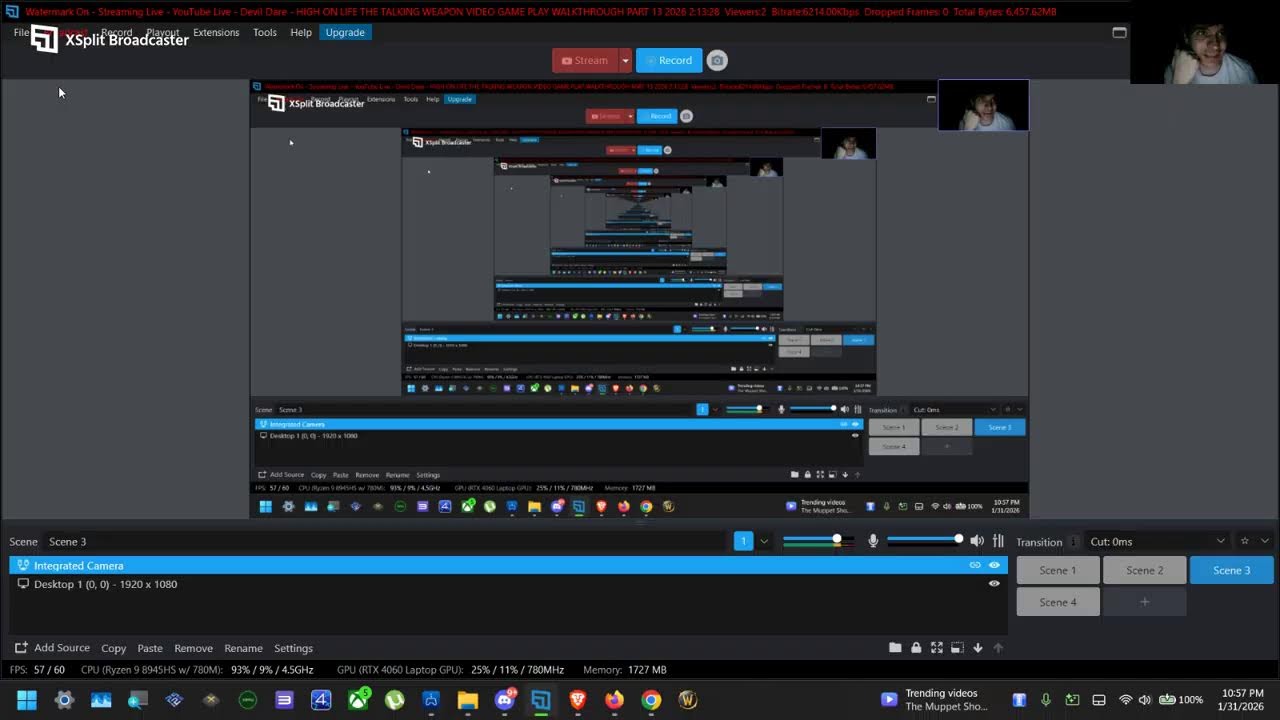This screenshot has height=720, width=1280.
Task: Click the numbered preset 1 button
Action: click(x=743, y=541)
